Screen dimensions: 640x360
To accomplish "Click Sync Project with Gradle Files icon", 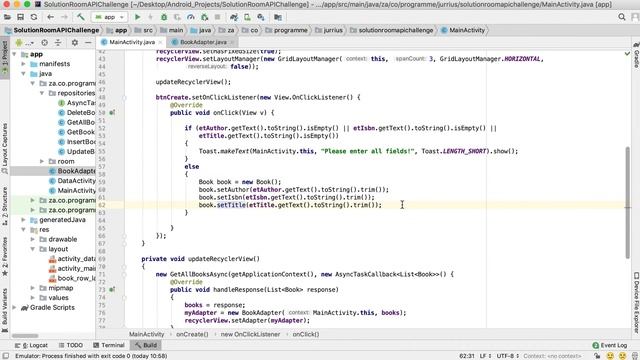I will point(234,17).
